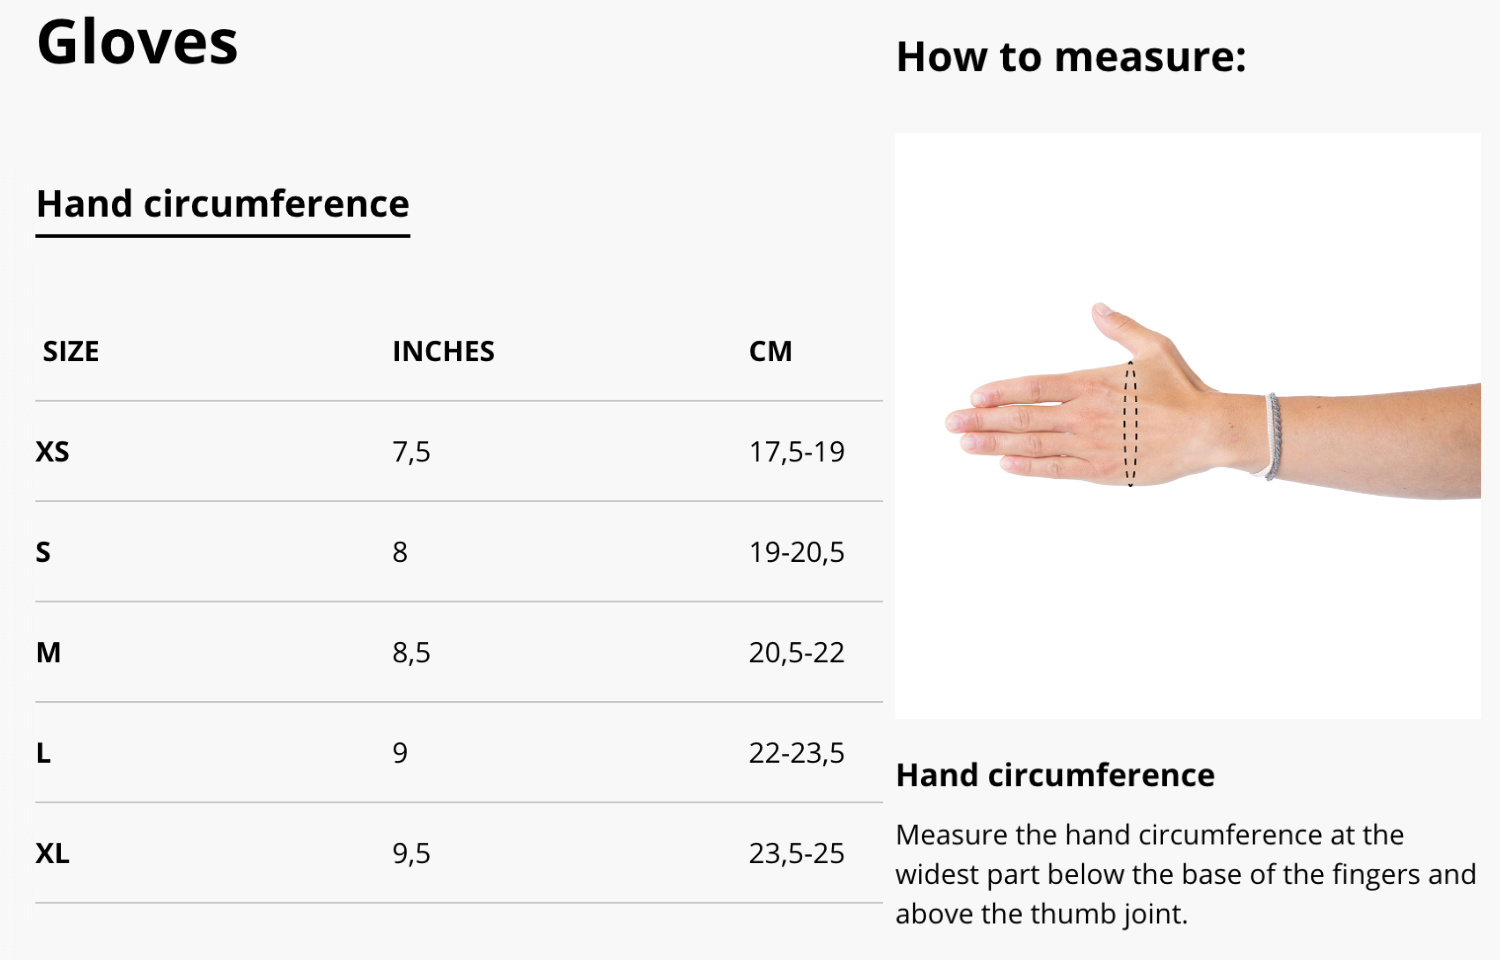Click the SIZE column header
This screenshot has height=960, width=1500.
point(71,351)
